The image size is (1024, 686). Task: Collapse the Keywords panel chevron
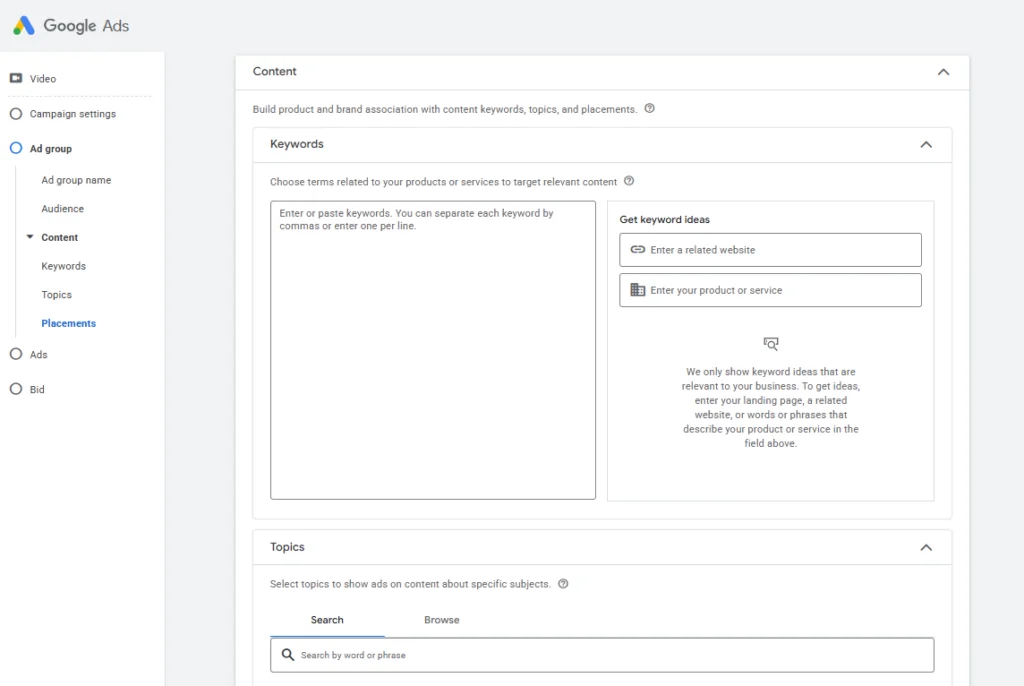pos(926,144)
